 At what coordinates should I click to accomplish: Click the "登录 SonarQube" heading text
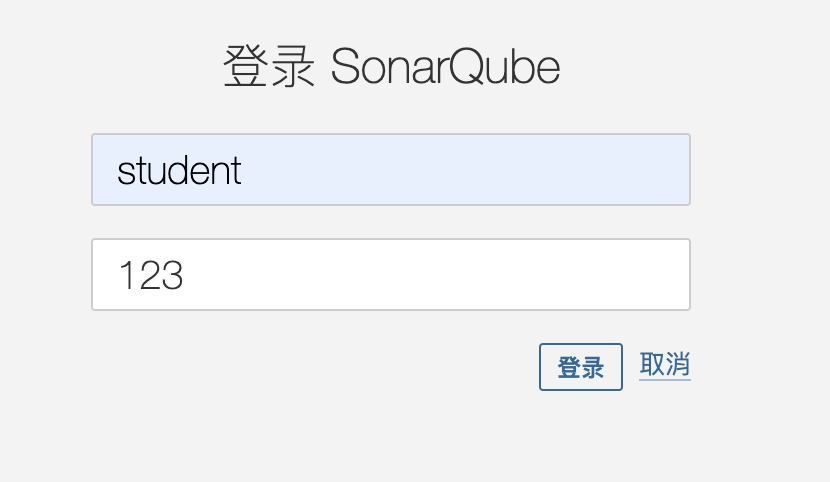[391, 68]
